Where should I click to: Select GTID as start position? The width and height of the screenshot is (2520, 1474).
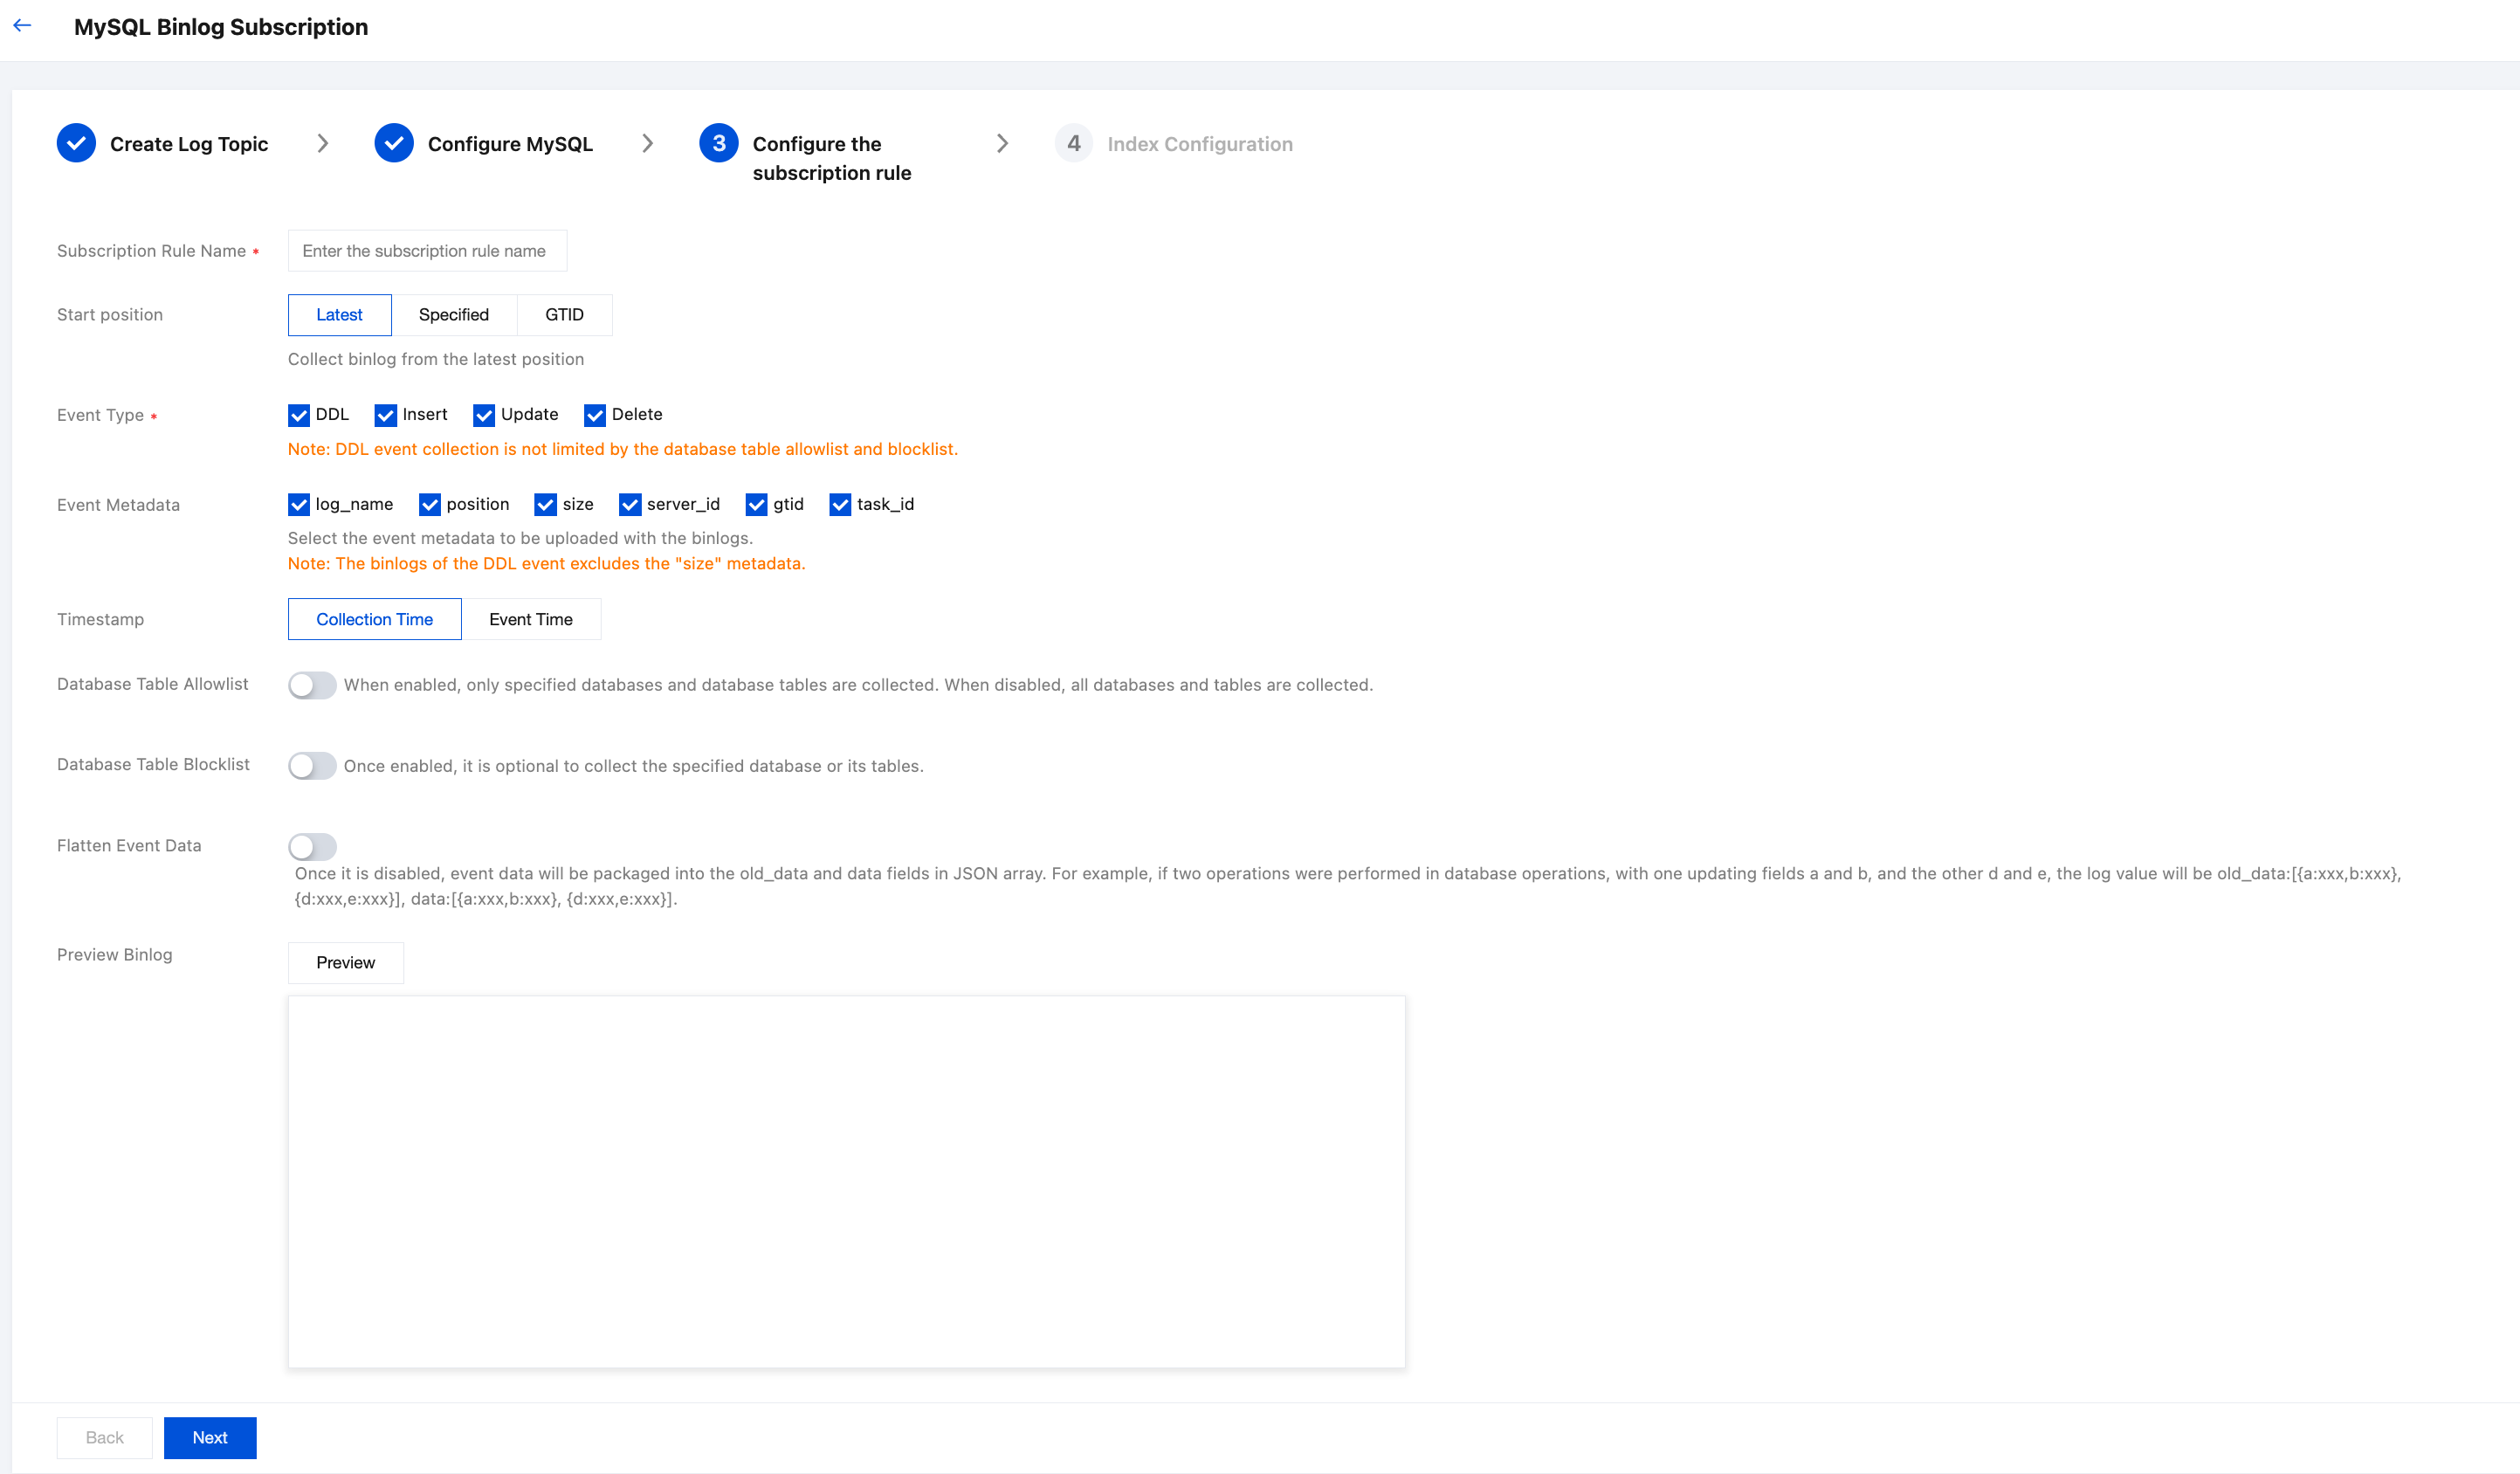[x=564, y=315]
